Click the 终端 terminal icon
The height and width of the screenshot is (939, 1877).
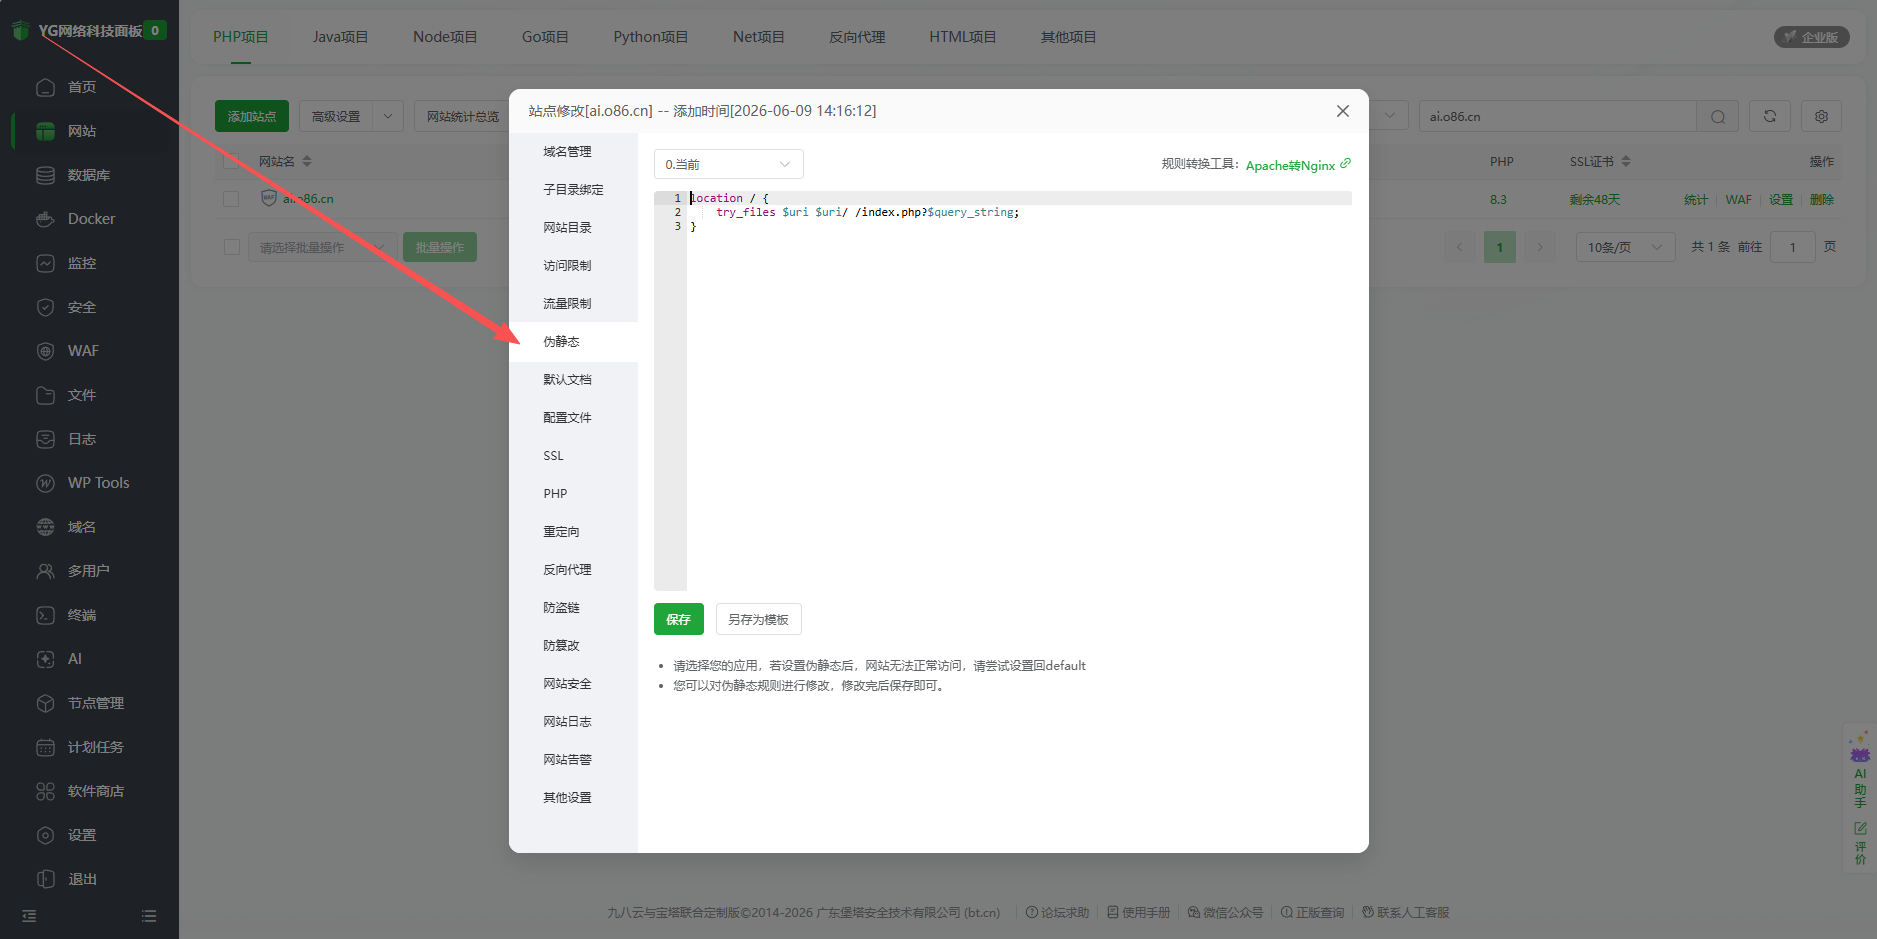click(x=45, y=615)
